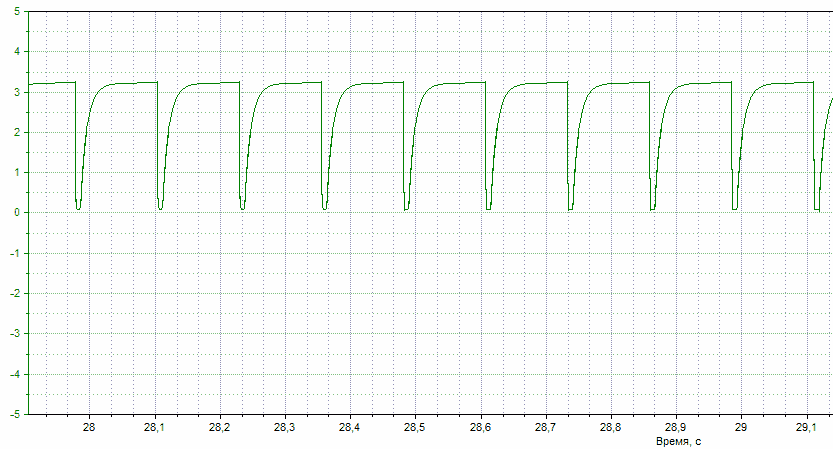Viewport: 833px width, 449px height.
Task: Click the 28,3 time axis label
Action: (284, 427)
